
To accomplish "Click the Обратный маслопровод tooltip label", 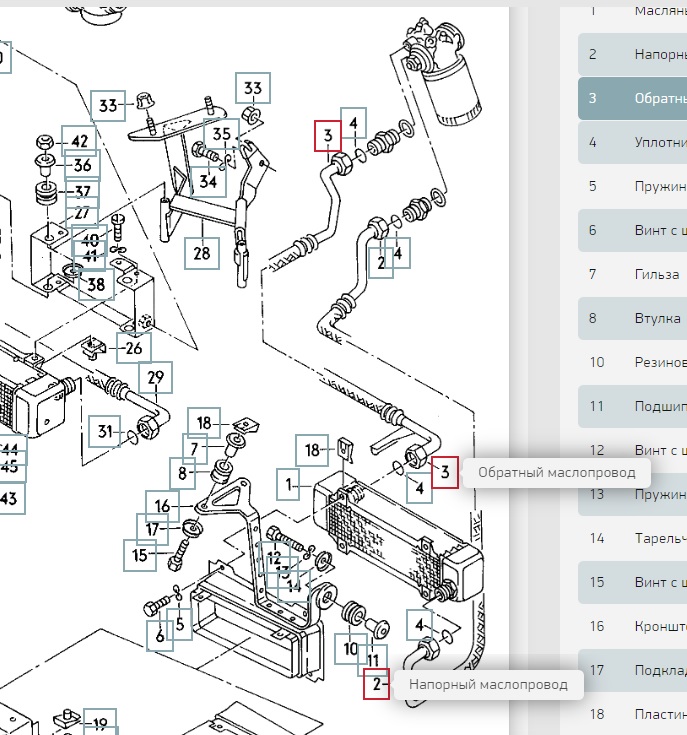I will coord(556,471).
